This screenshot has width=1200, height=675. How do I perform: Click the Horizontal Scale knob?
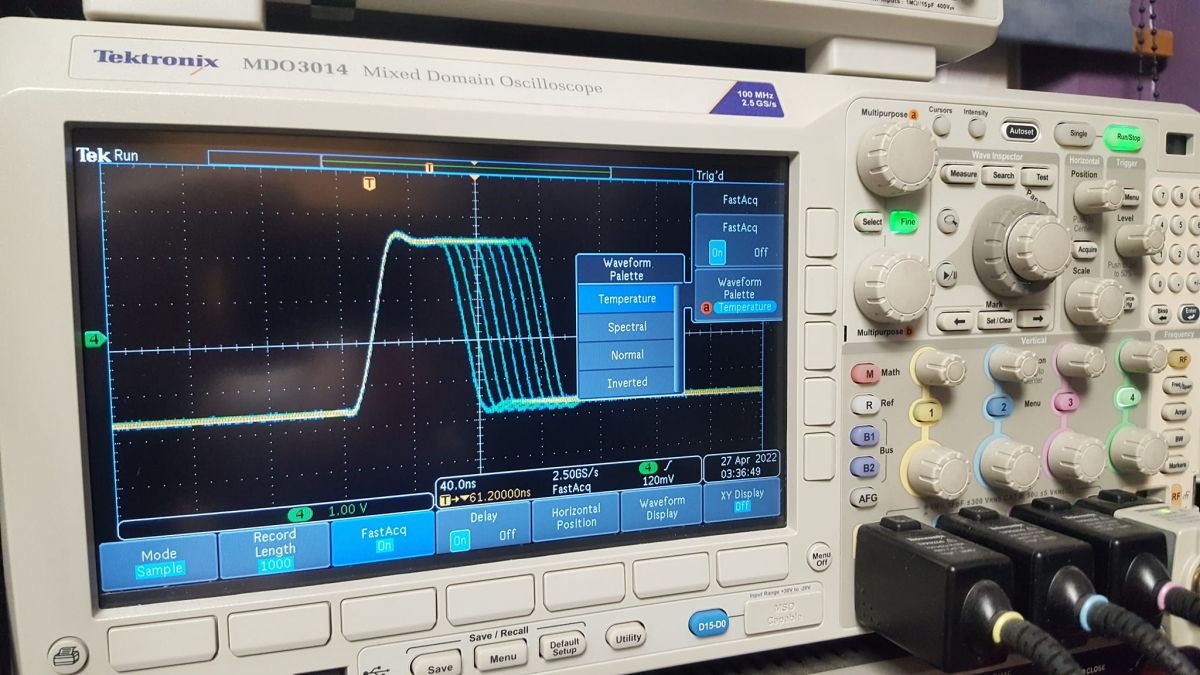point(1094,300)
